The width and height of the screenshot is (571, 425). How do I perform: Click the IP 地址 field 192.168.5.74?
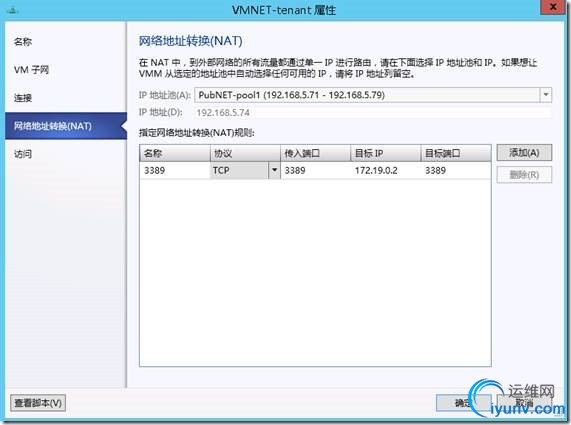click(373, 113)
